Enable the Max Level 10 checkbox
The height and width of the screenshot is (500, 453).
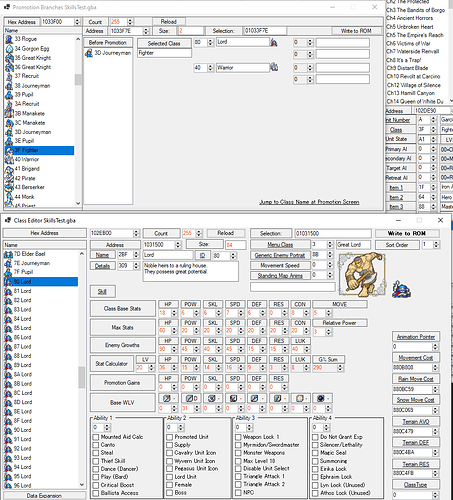click(238, 461)
